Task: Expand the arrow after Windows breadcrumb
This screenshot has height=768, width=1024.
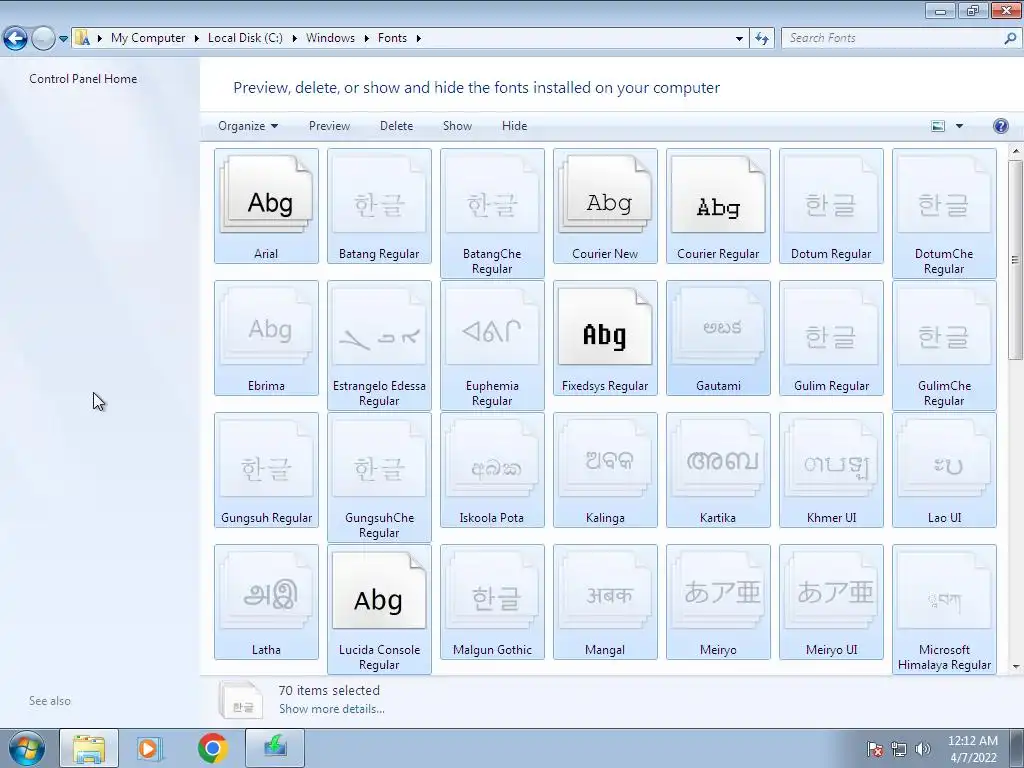Action: (x=366, y=39)
